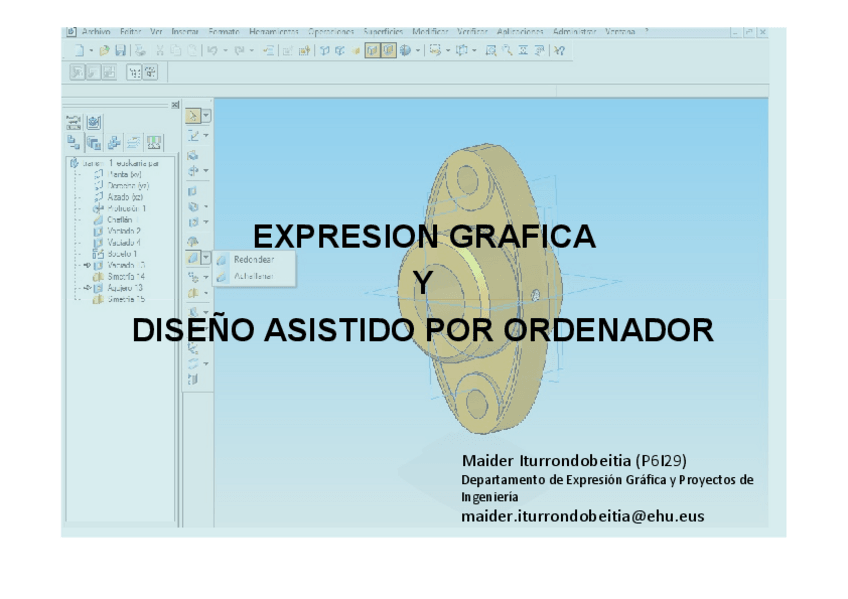Click the yellow 3D flange model

coord(480,289)
